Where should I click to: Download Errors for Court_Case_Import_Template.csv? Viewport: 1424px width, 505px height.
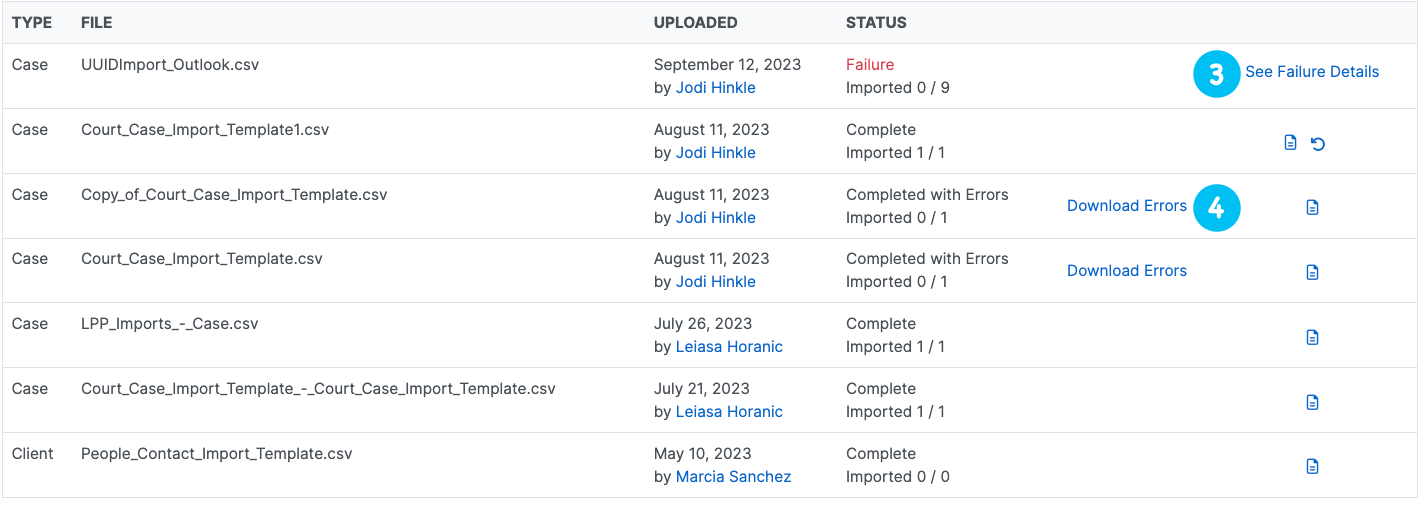[x=1126, y=271]
